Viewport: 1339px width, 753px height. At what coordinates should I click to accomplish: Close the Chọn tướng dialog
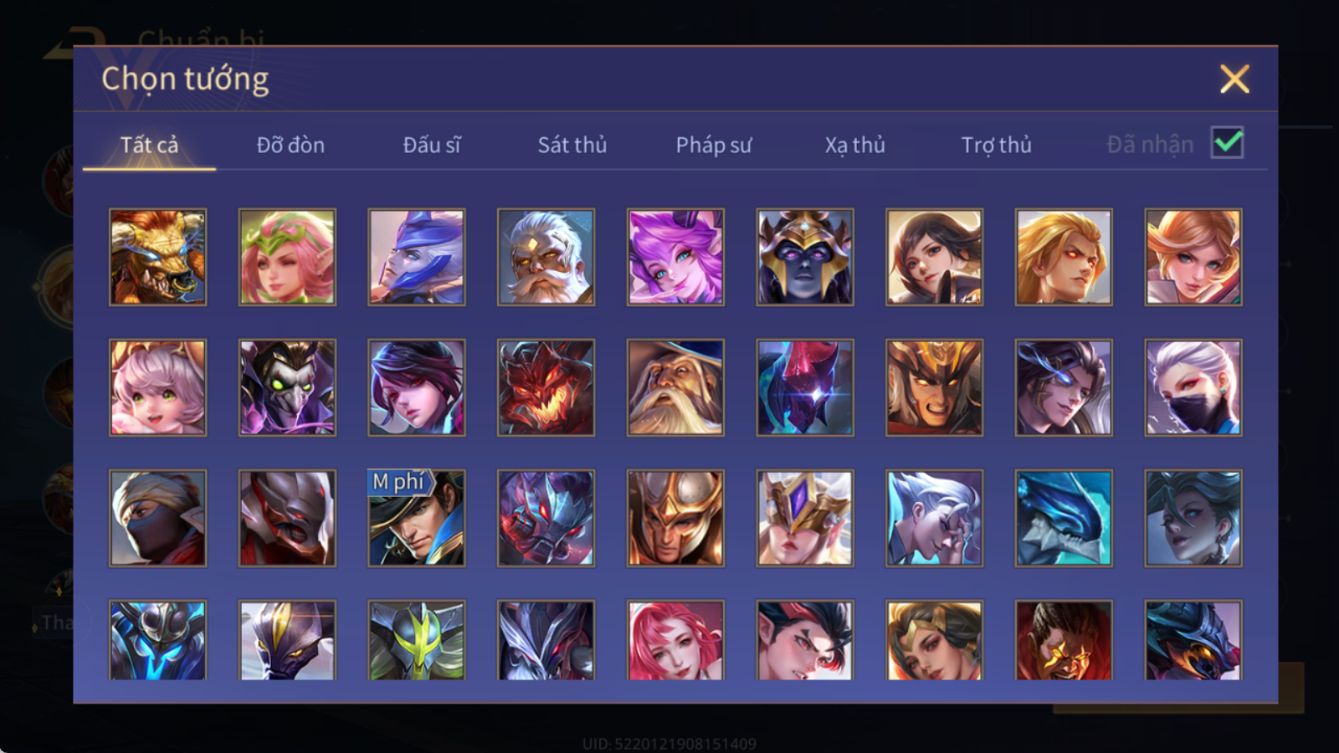tap(1235, 79)
